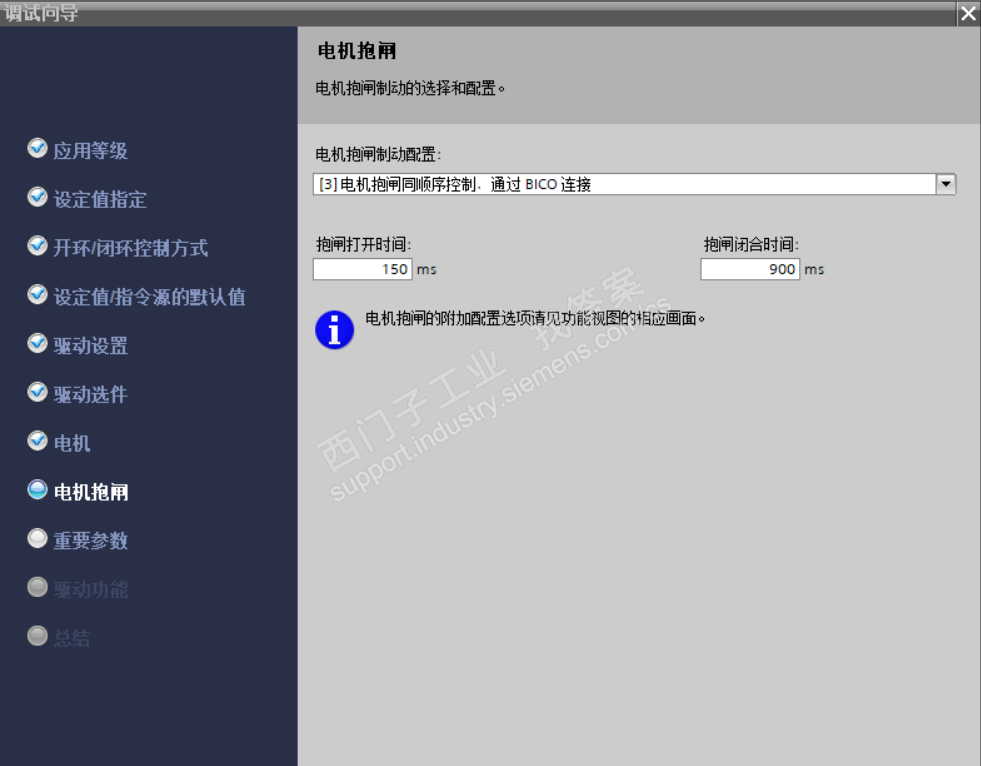
Task: Jump to the 重要参数 step
Action: (91, 541)
